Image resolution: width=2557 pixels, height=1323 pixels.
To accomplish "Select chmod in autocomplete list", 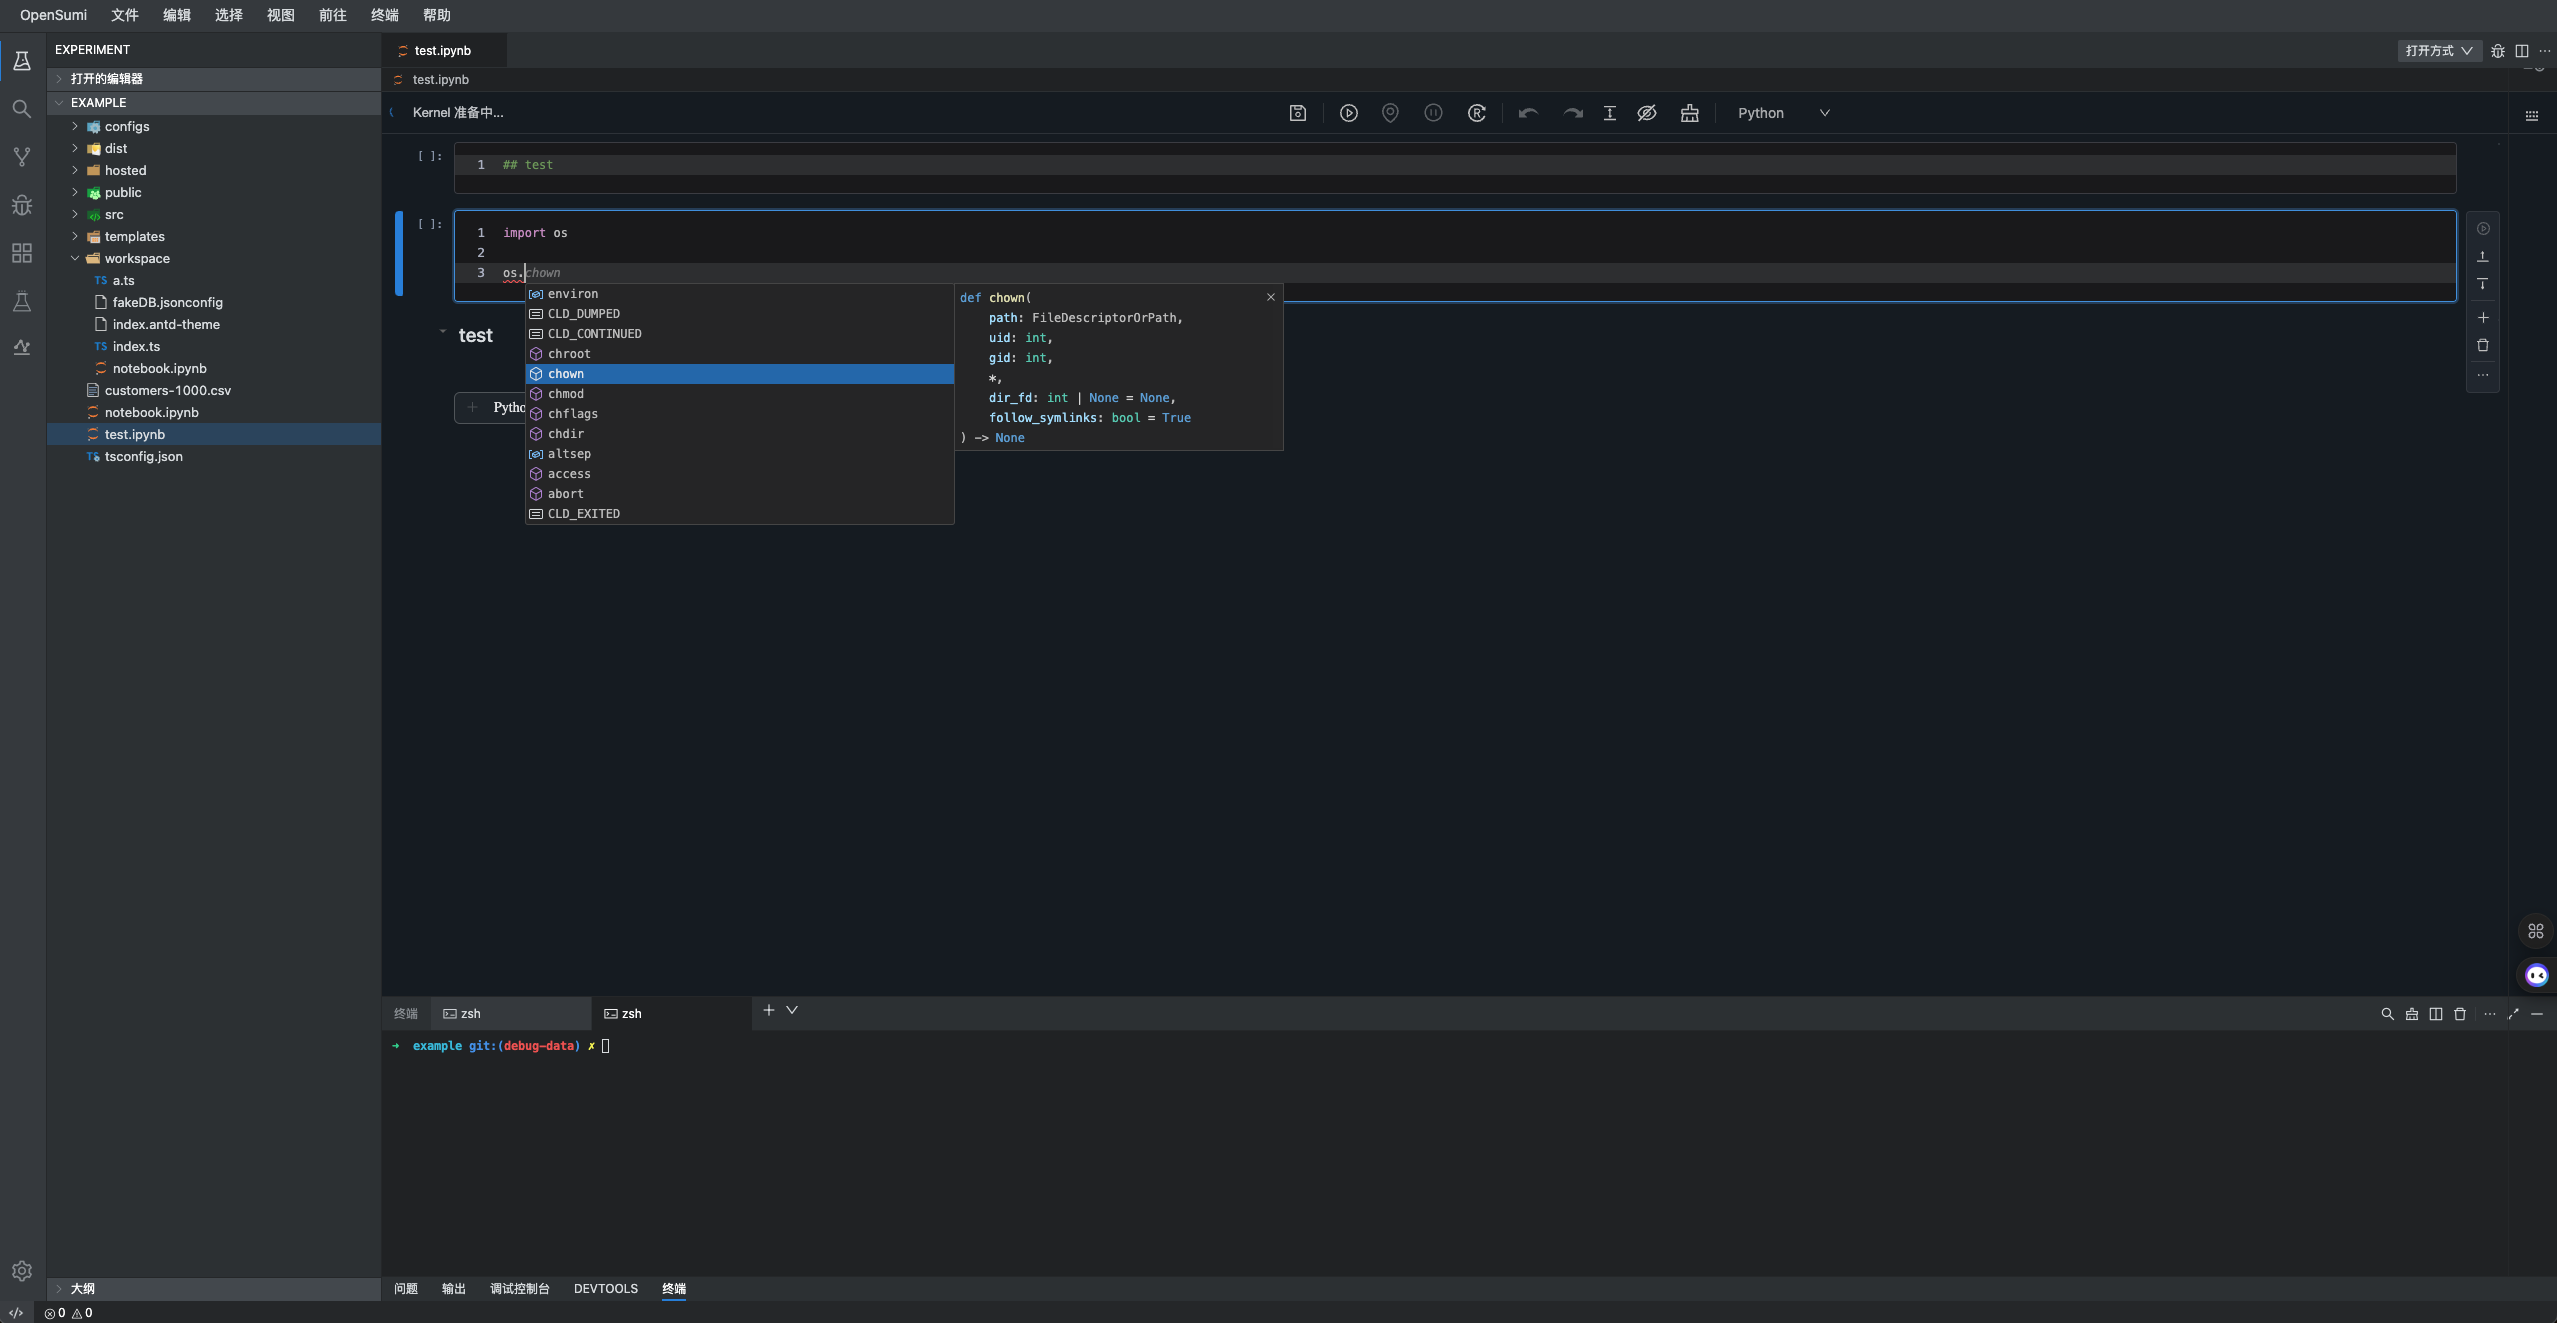I will click(739, 394).
